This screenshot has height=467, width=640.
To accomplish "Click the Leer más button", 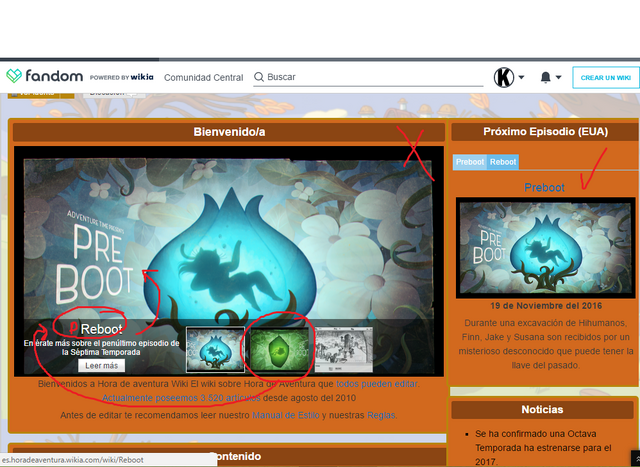I will [x=102, y=366].
